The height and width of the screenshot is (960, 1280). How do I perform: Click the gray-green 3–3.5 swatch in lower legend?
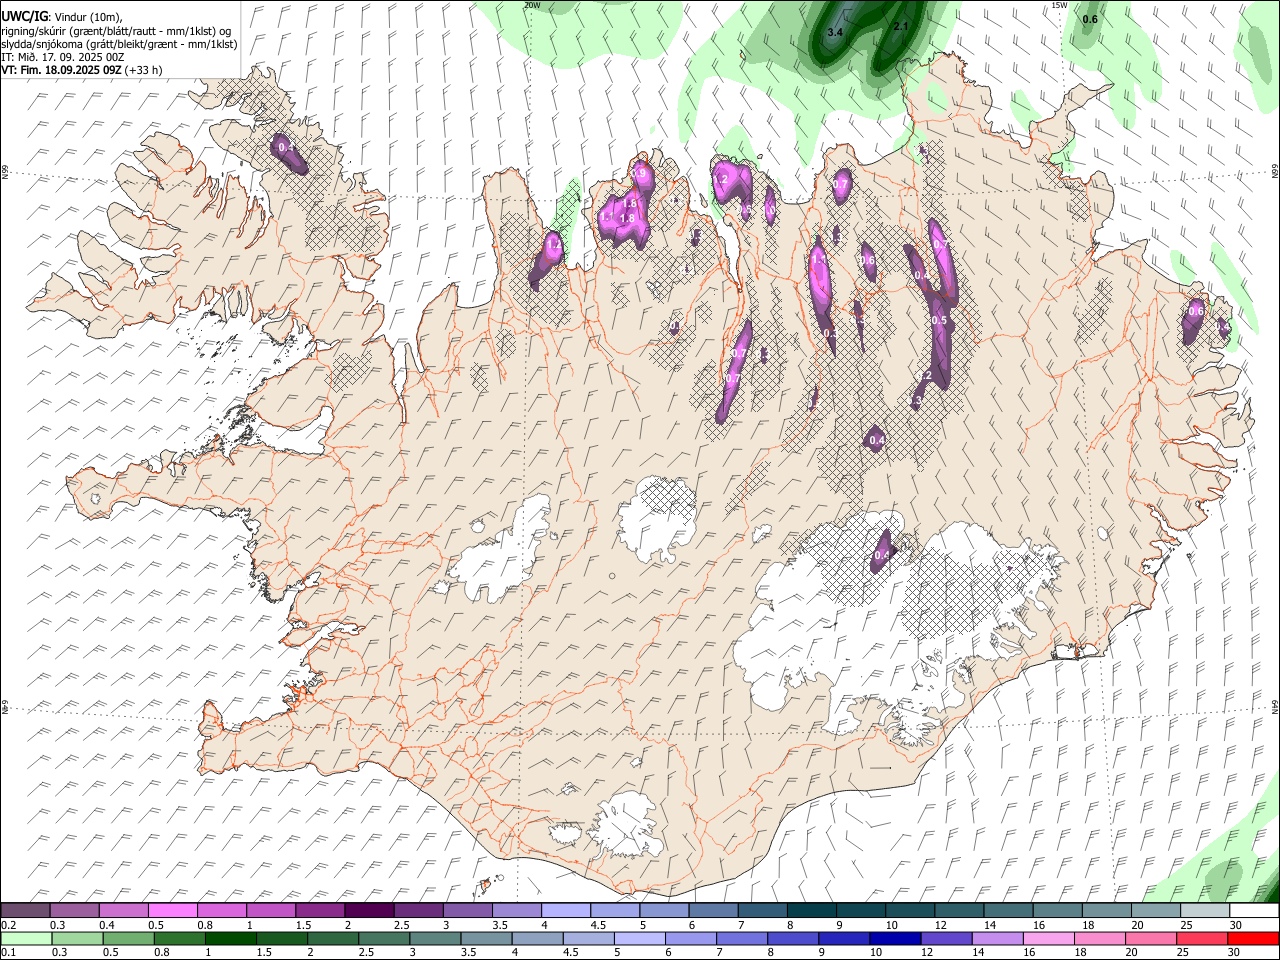tap(436, 939)
